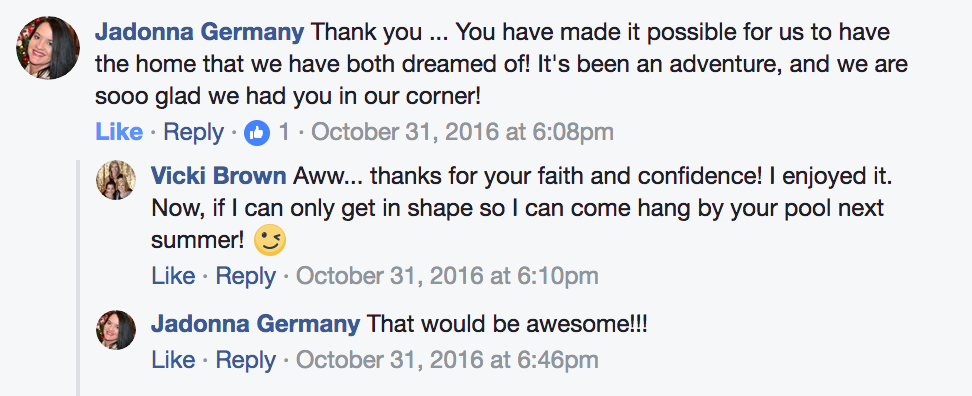Screen dimensions: 972x396
Task: Like Vicki Brown's reply comment
Action: [174, 276]
